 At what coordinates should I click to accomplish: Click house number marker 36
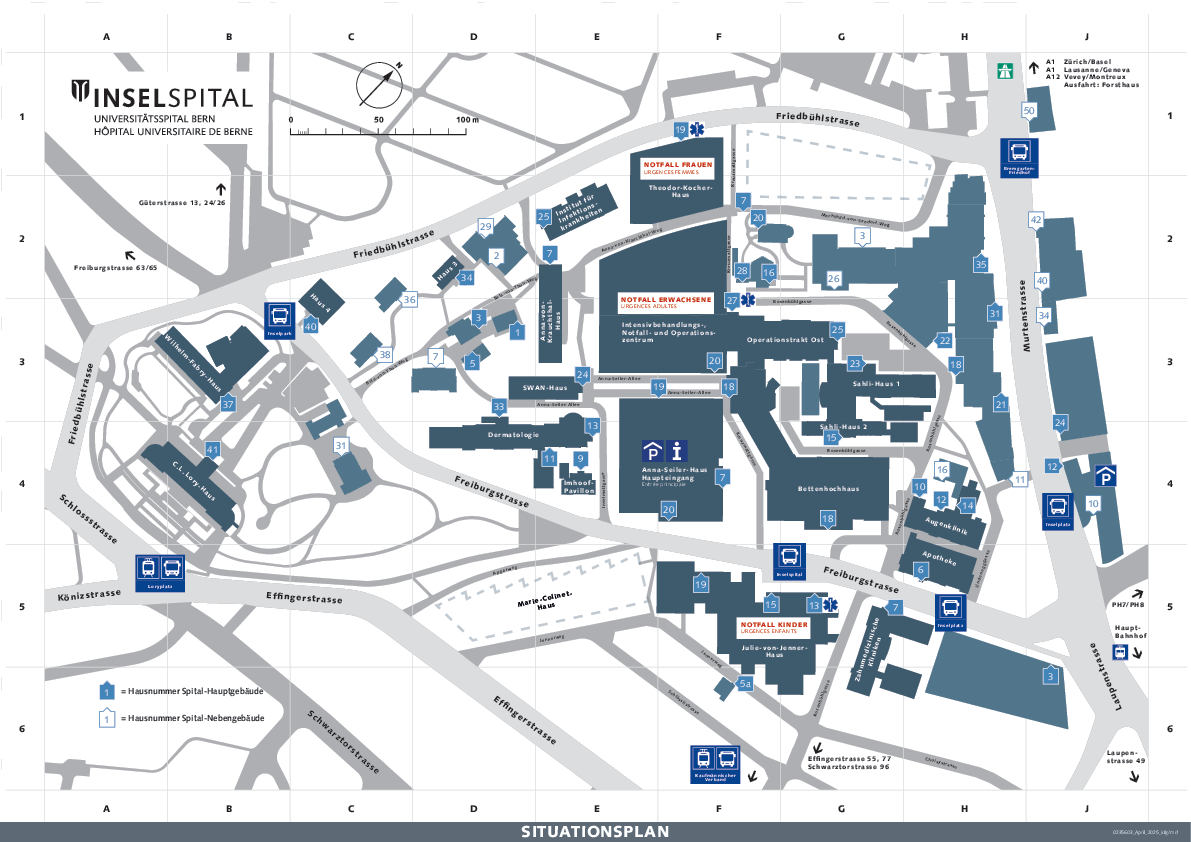(409, 299)
